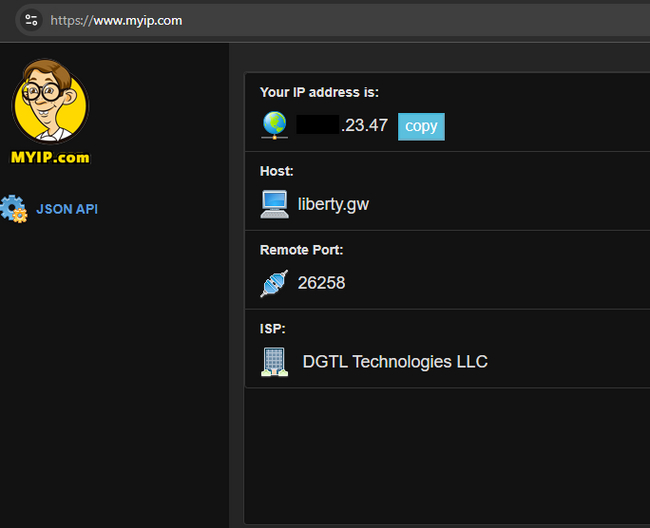
Task: Click the site information icon in address bar
Action: pos(31,20)
